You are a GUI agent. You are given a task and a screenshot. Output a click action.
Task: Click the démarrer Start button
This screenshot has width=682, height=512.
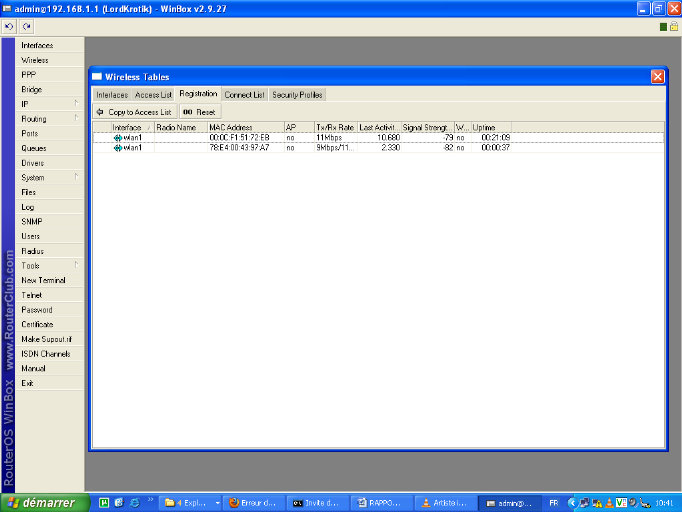(x=45, y=503)
